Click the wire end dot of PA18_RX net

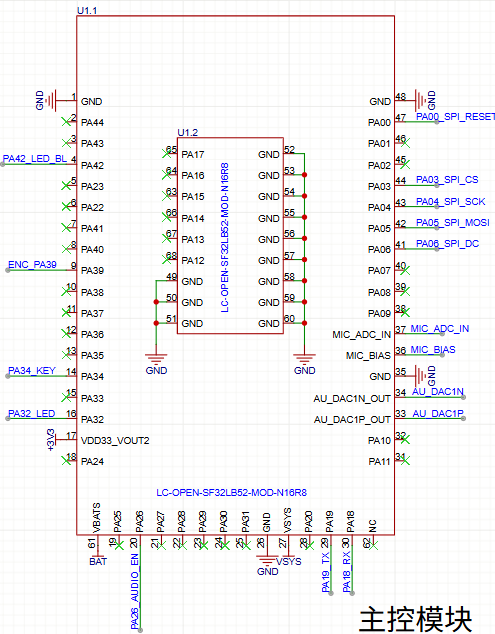(x=352, y=593)
